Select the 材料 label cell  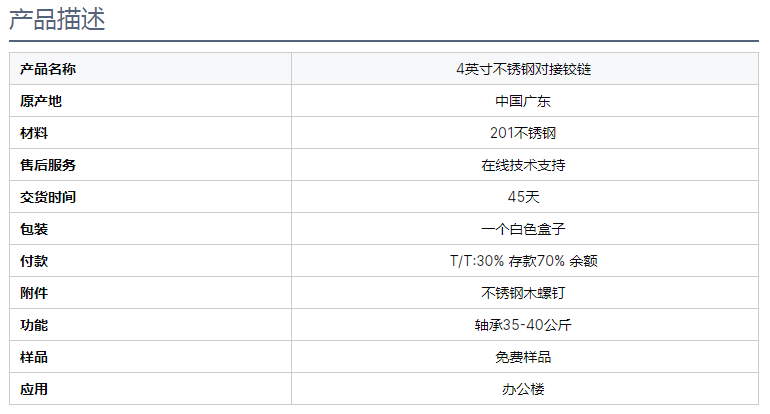34,133
